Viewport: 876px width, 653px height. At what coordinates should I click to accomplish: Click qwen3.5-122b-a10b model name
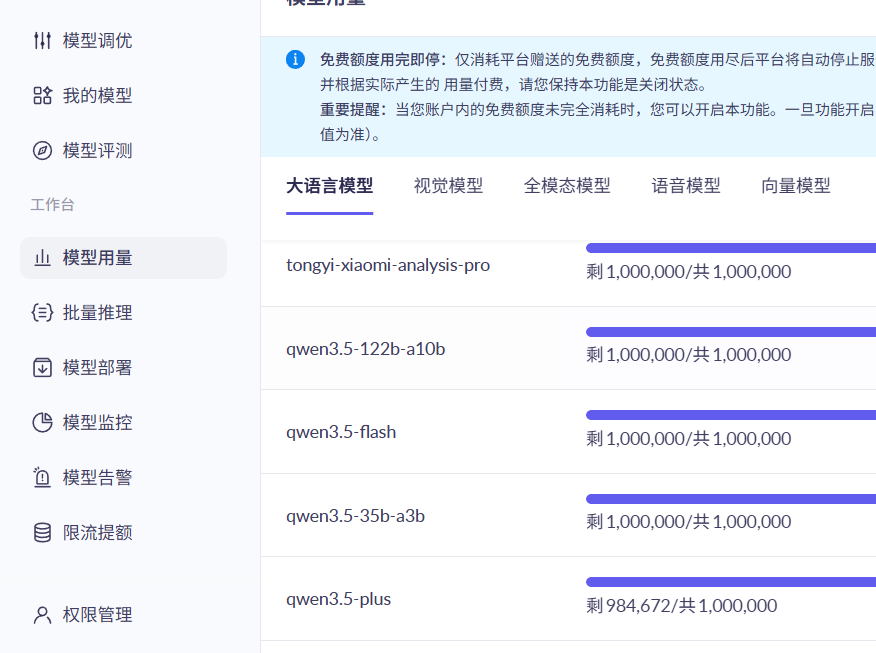click(x=365, y=349)
